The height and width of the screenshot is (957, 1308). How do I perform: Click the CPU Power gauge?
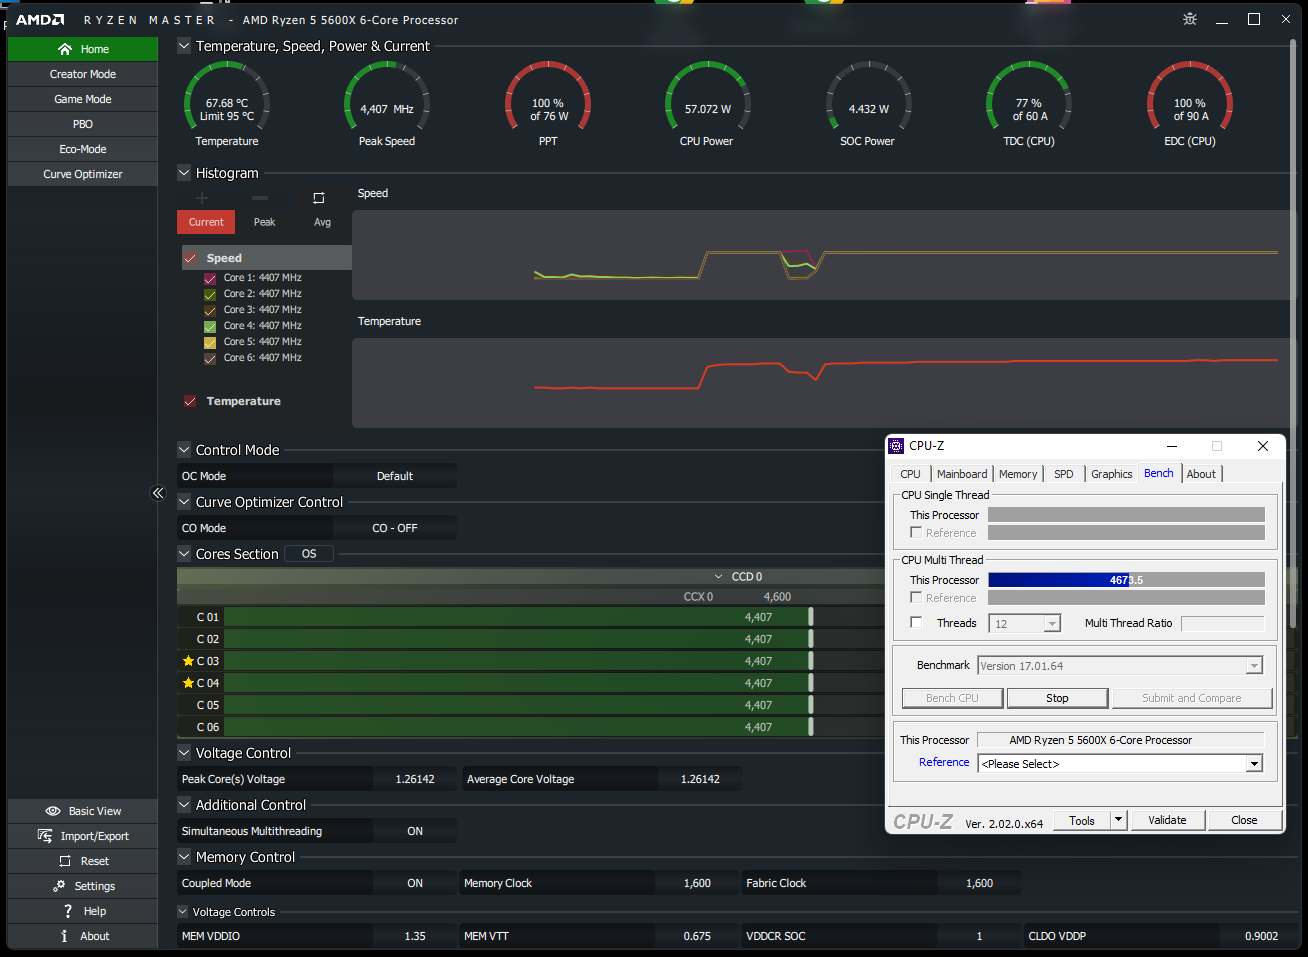point(707,104)
